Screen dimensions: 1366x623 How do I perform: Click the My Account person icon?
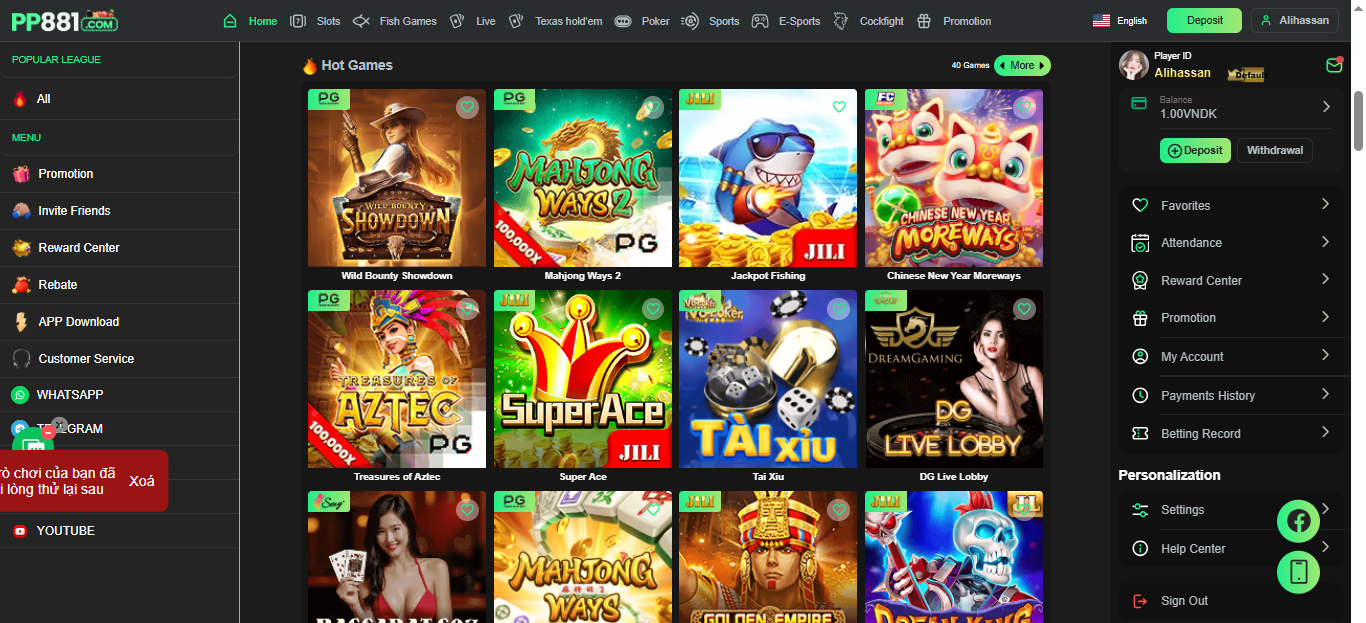pos(1139,357)
